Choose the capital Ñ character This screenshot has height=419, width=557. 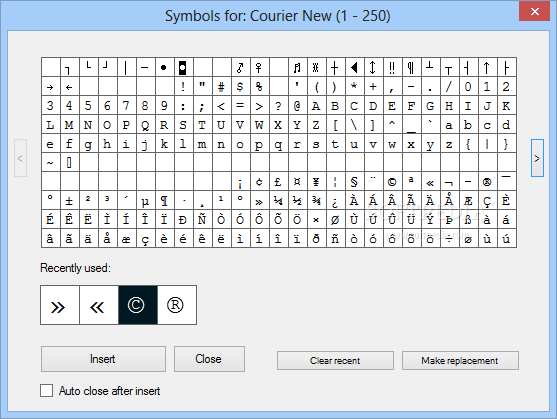(202, 220)
